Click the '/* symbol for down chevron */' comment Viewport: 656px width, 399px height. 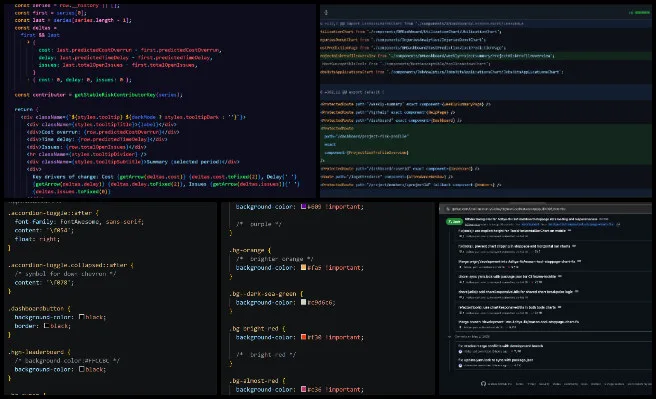tap(65, 274)
